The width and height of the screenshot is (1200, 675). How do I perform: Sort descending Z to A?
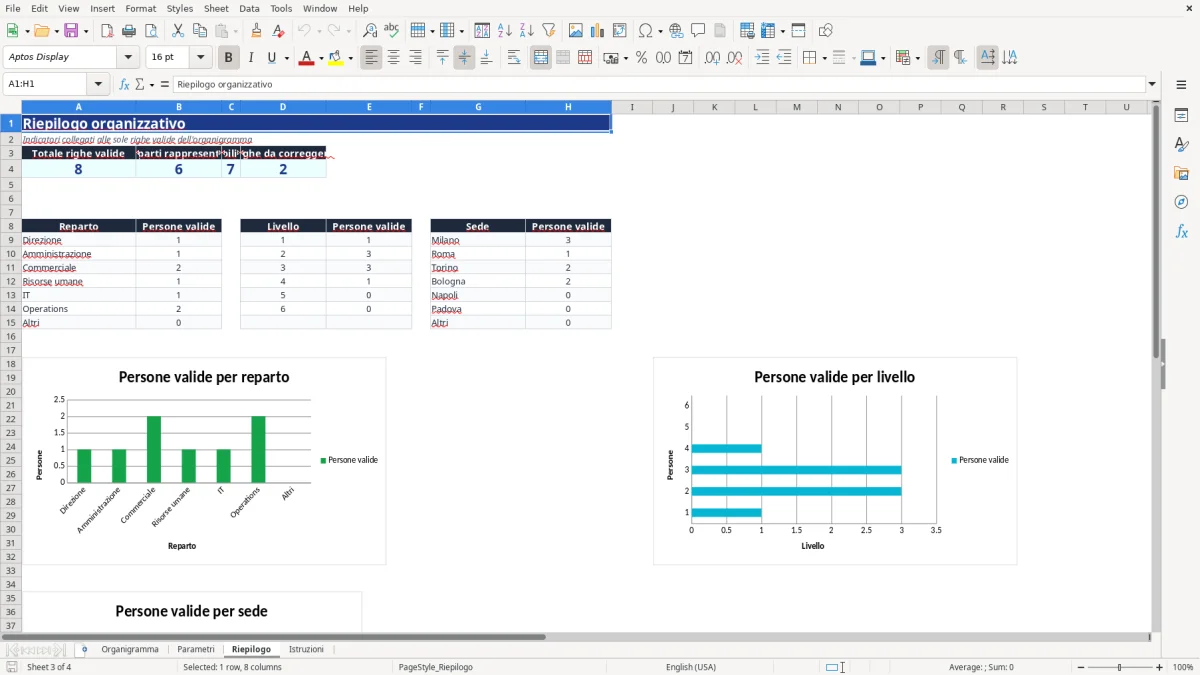point(527,31)
